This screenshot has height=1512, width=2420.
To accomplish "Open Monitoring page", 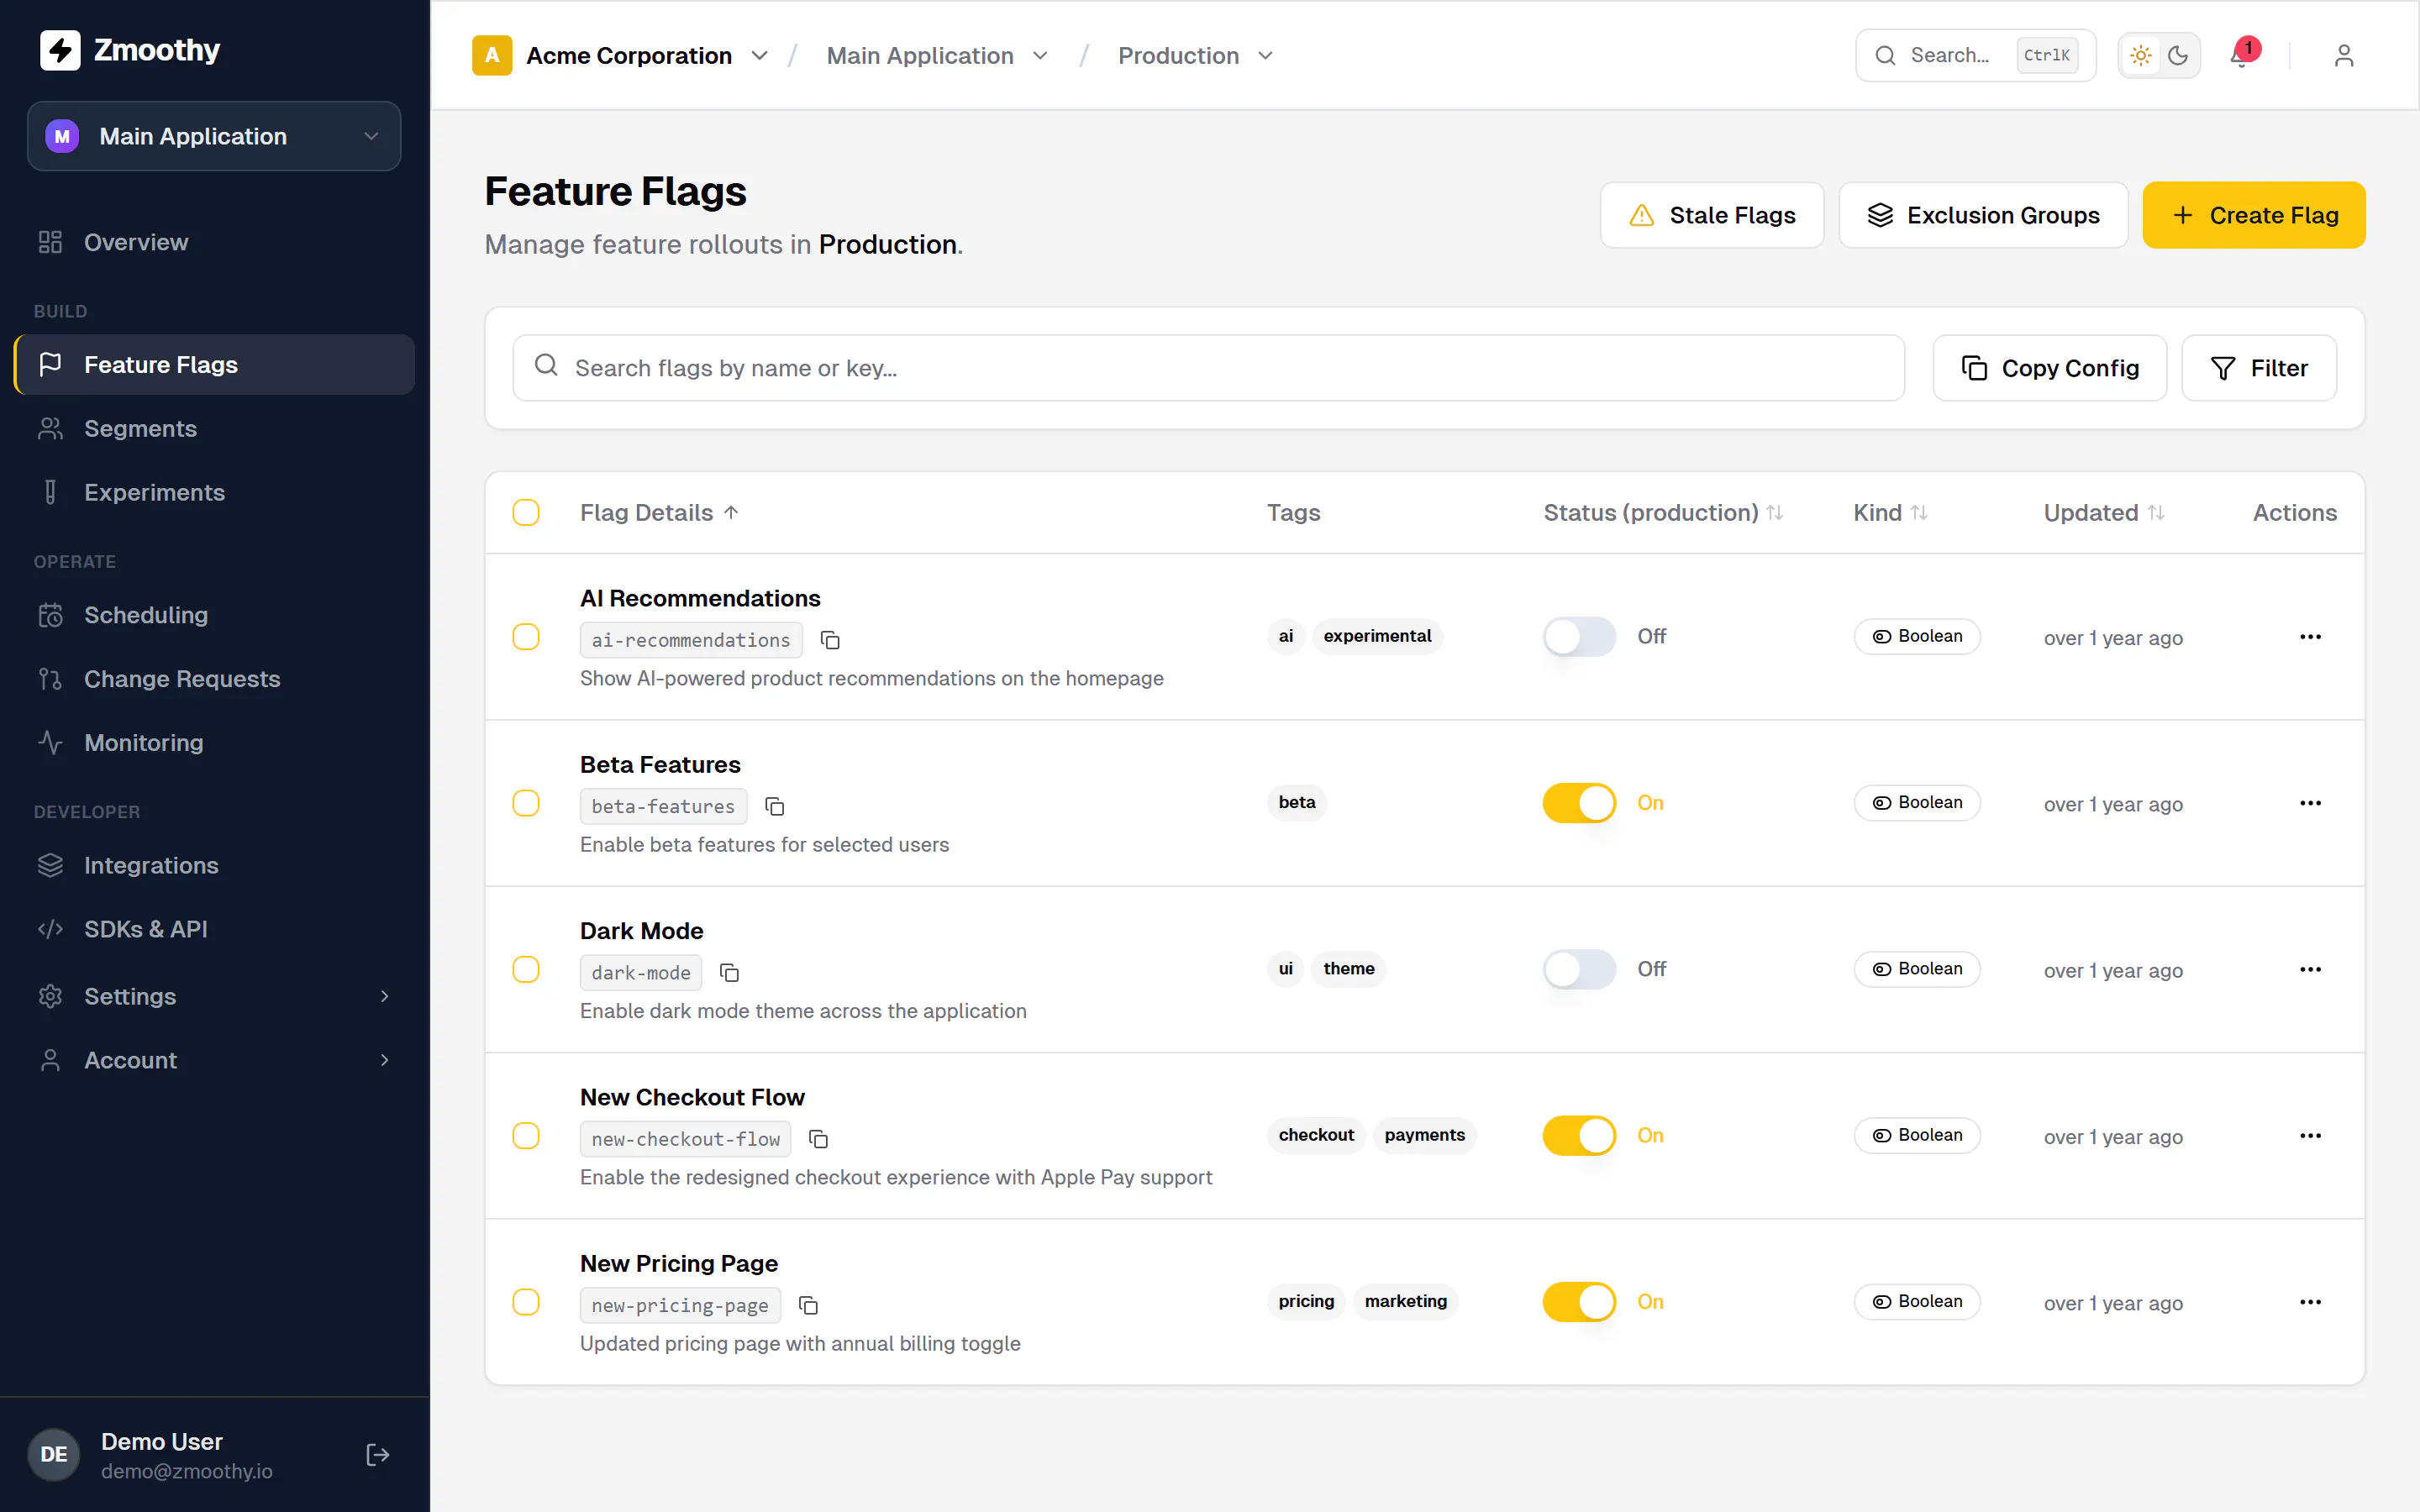I will pos(214,743).
